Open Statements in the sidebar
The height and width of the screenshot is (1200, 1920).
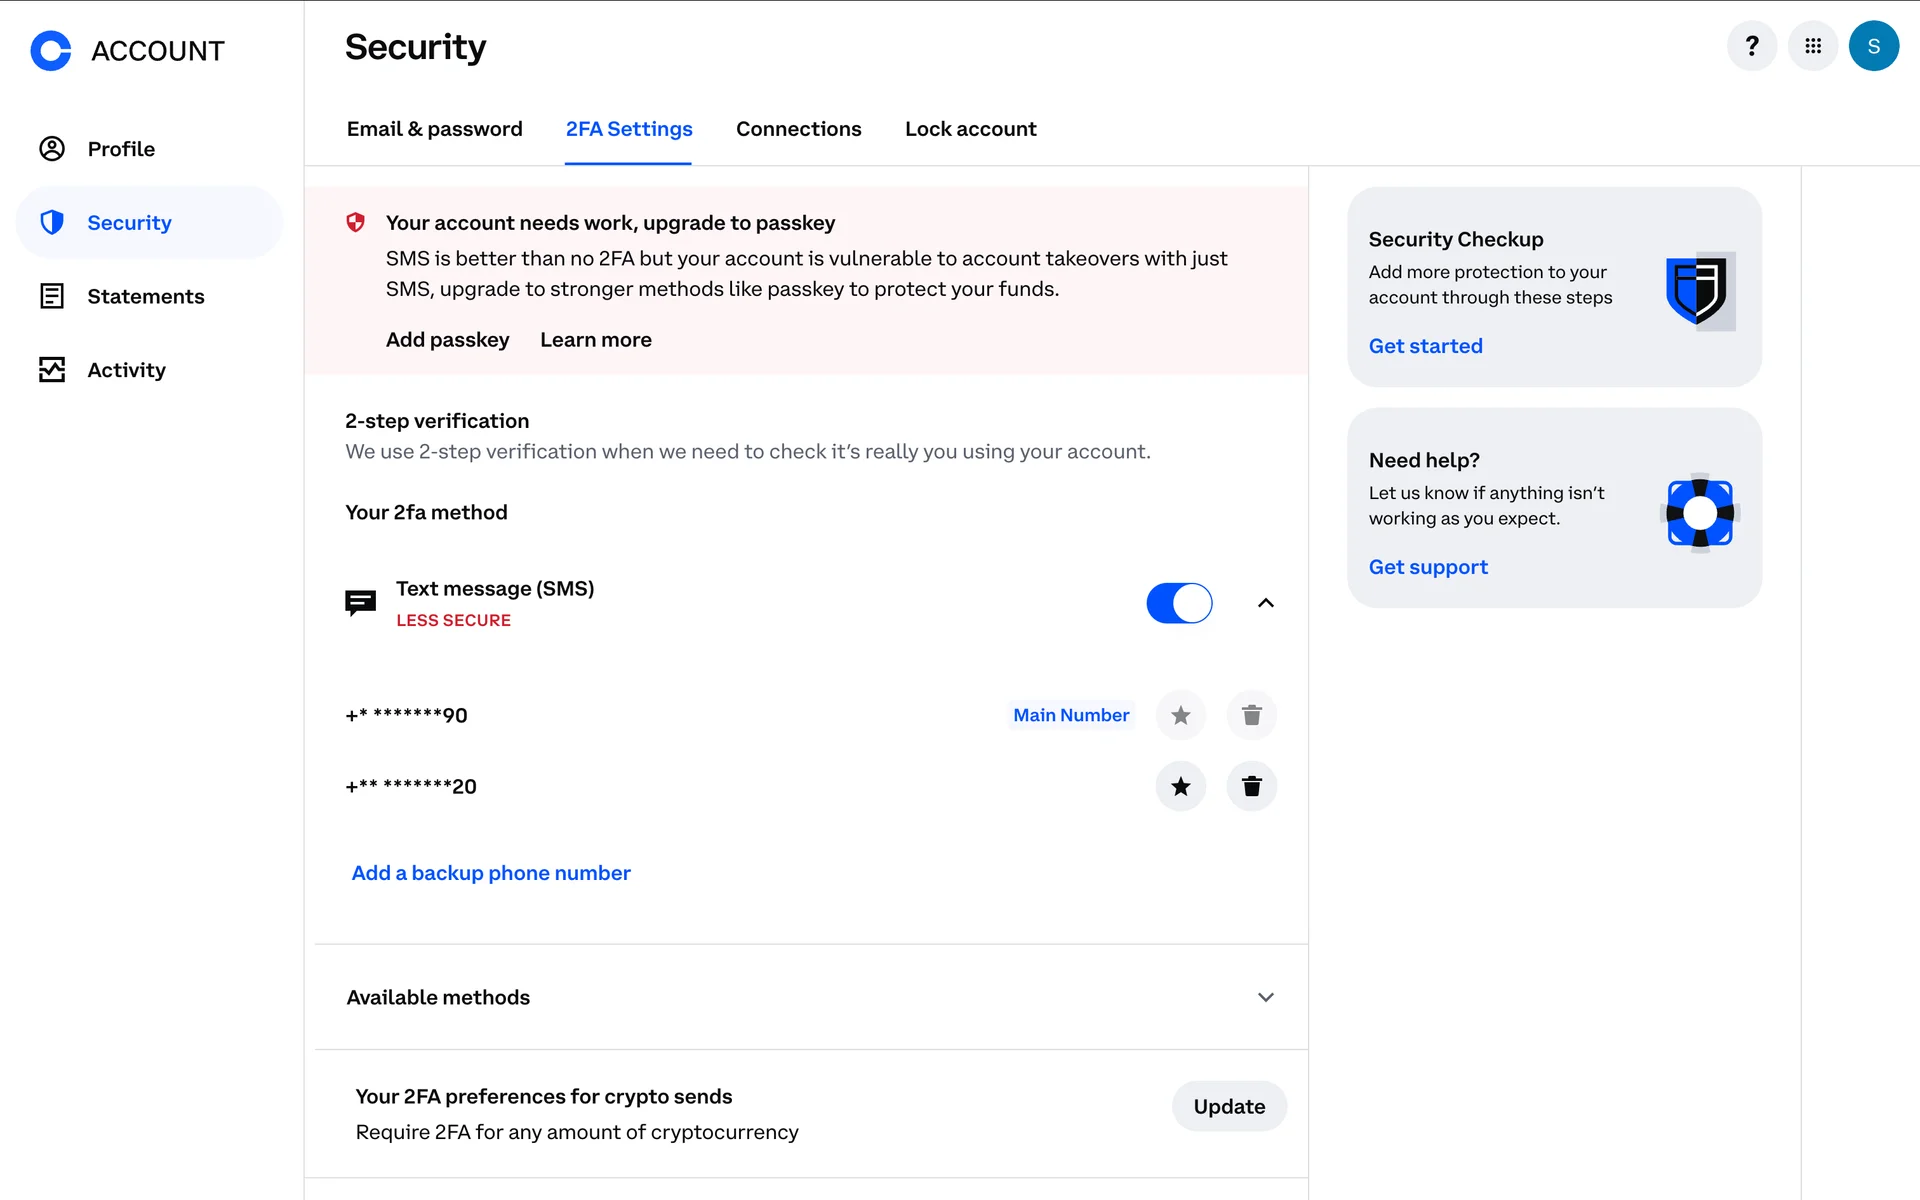point(145,296)
